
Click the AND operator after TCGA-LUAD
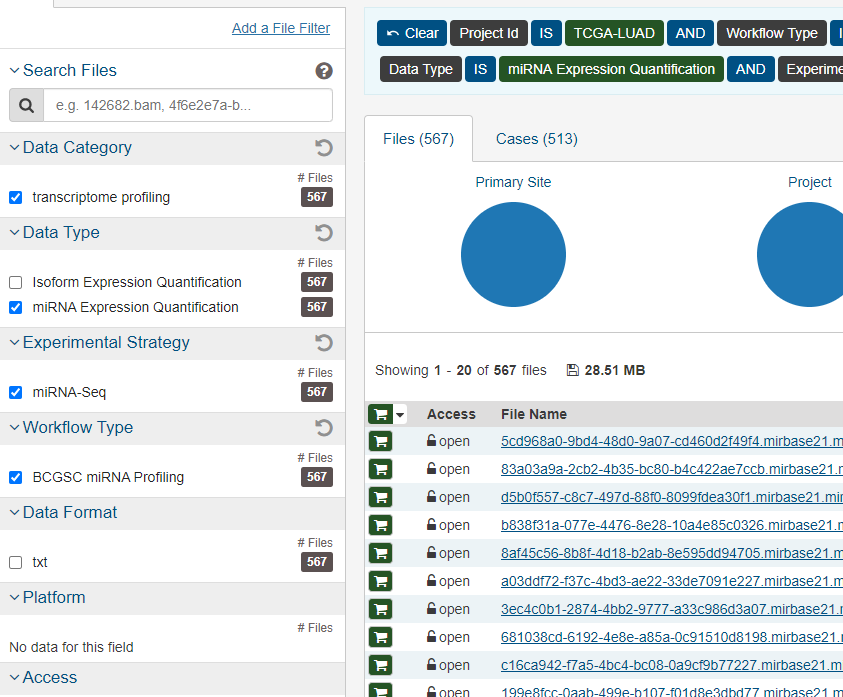690,33
